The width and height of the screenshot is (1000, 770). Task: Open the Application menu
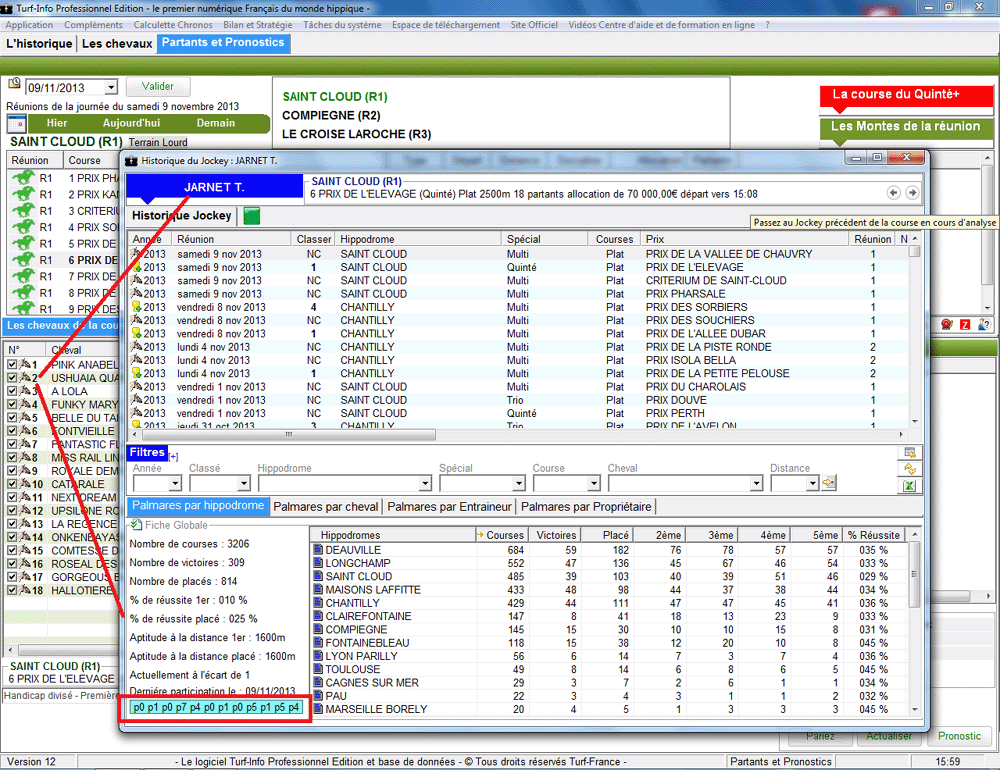tap(29, 25)
